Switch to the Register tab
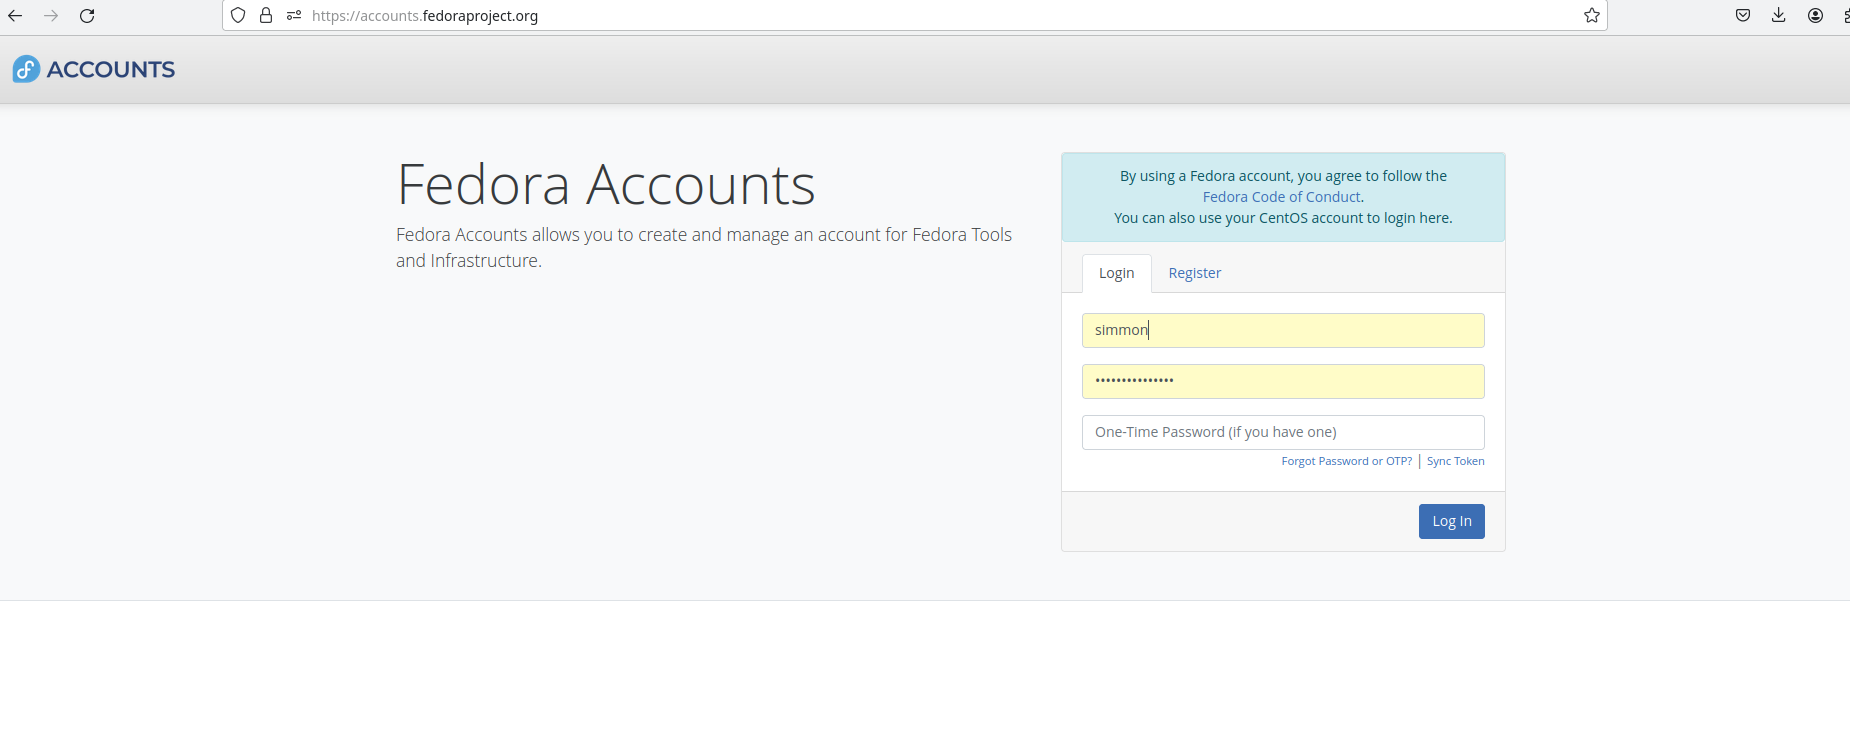 (x=1194, y=273)
